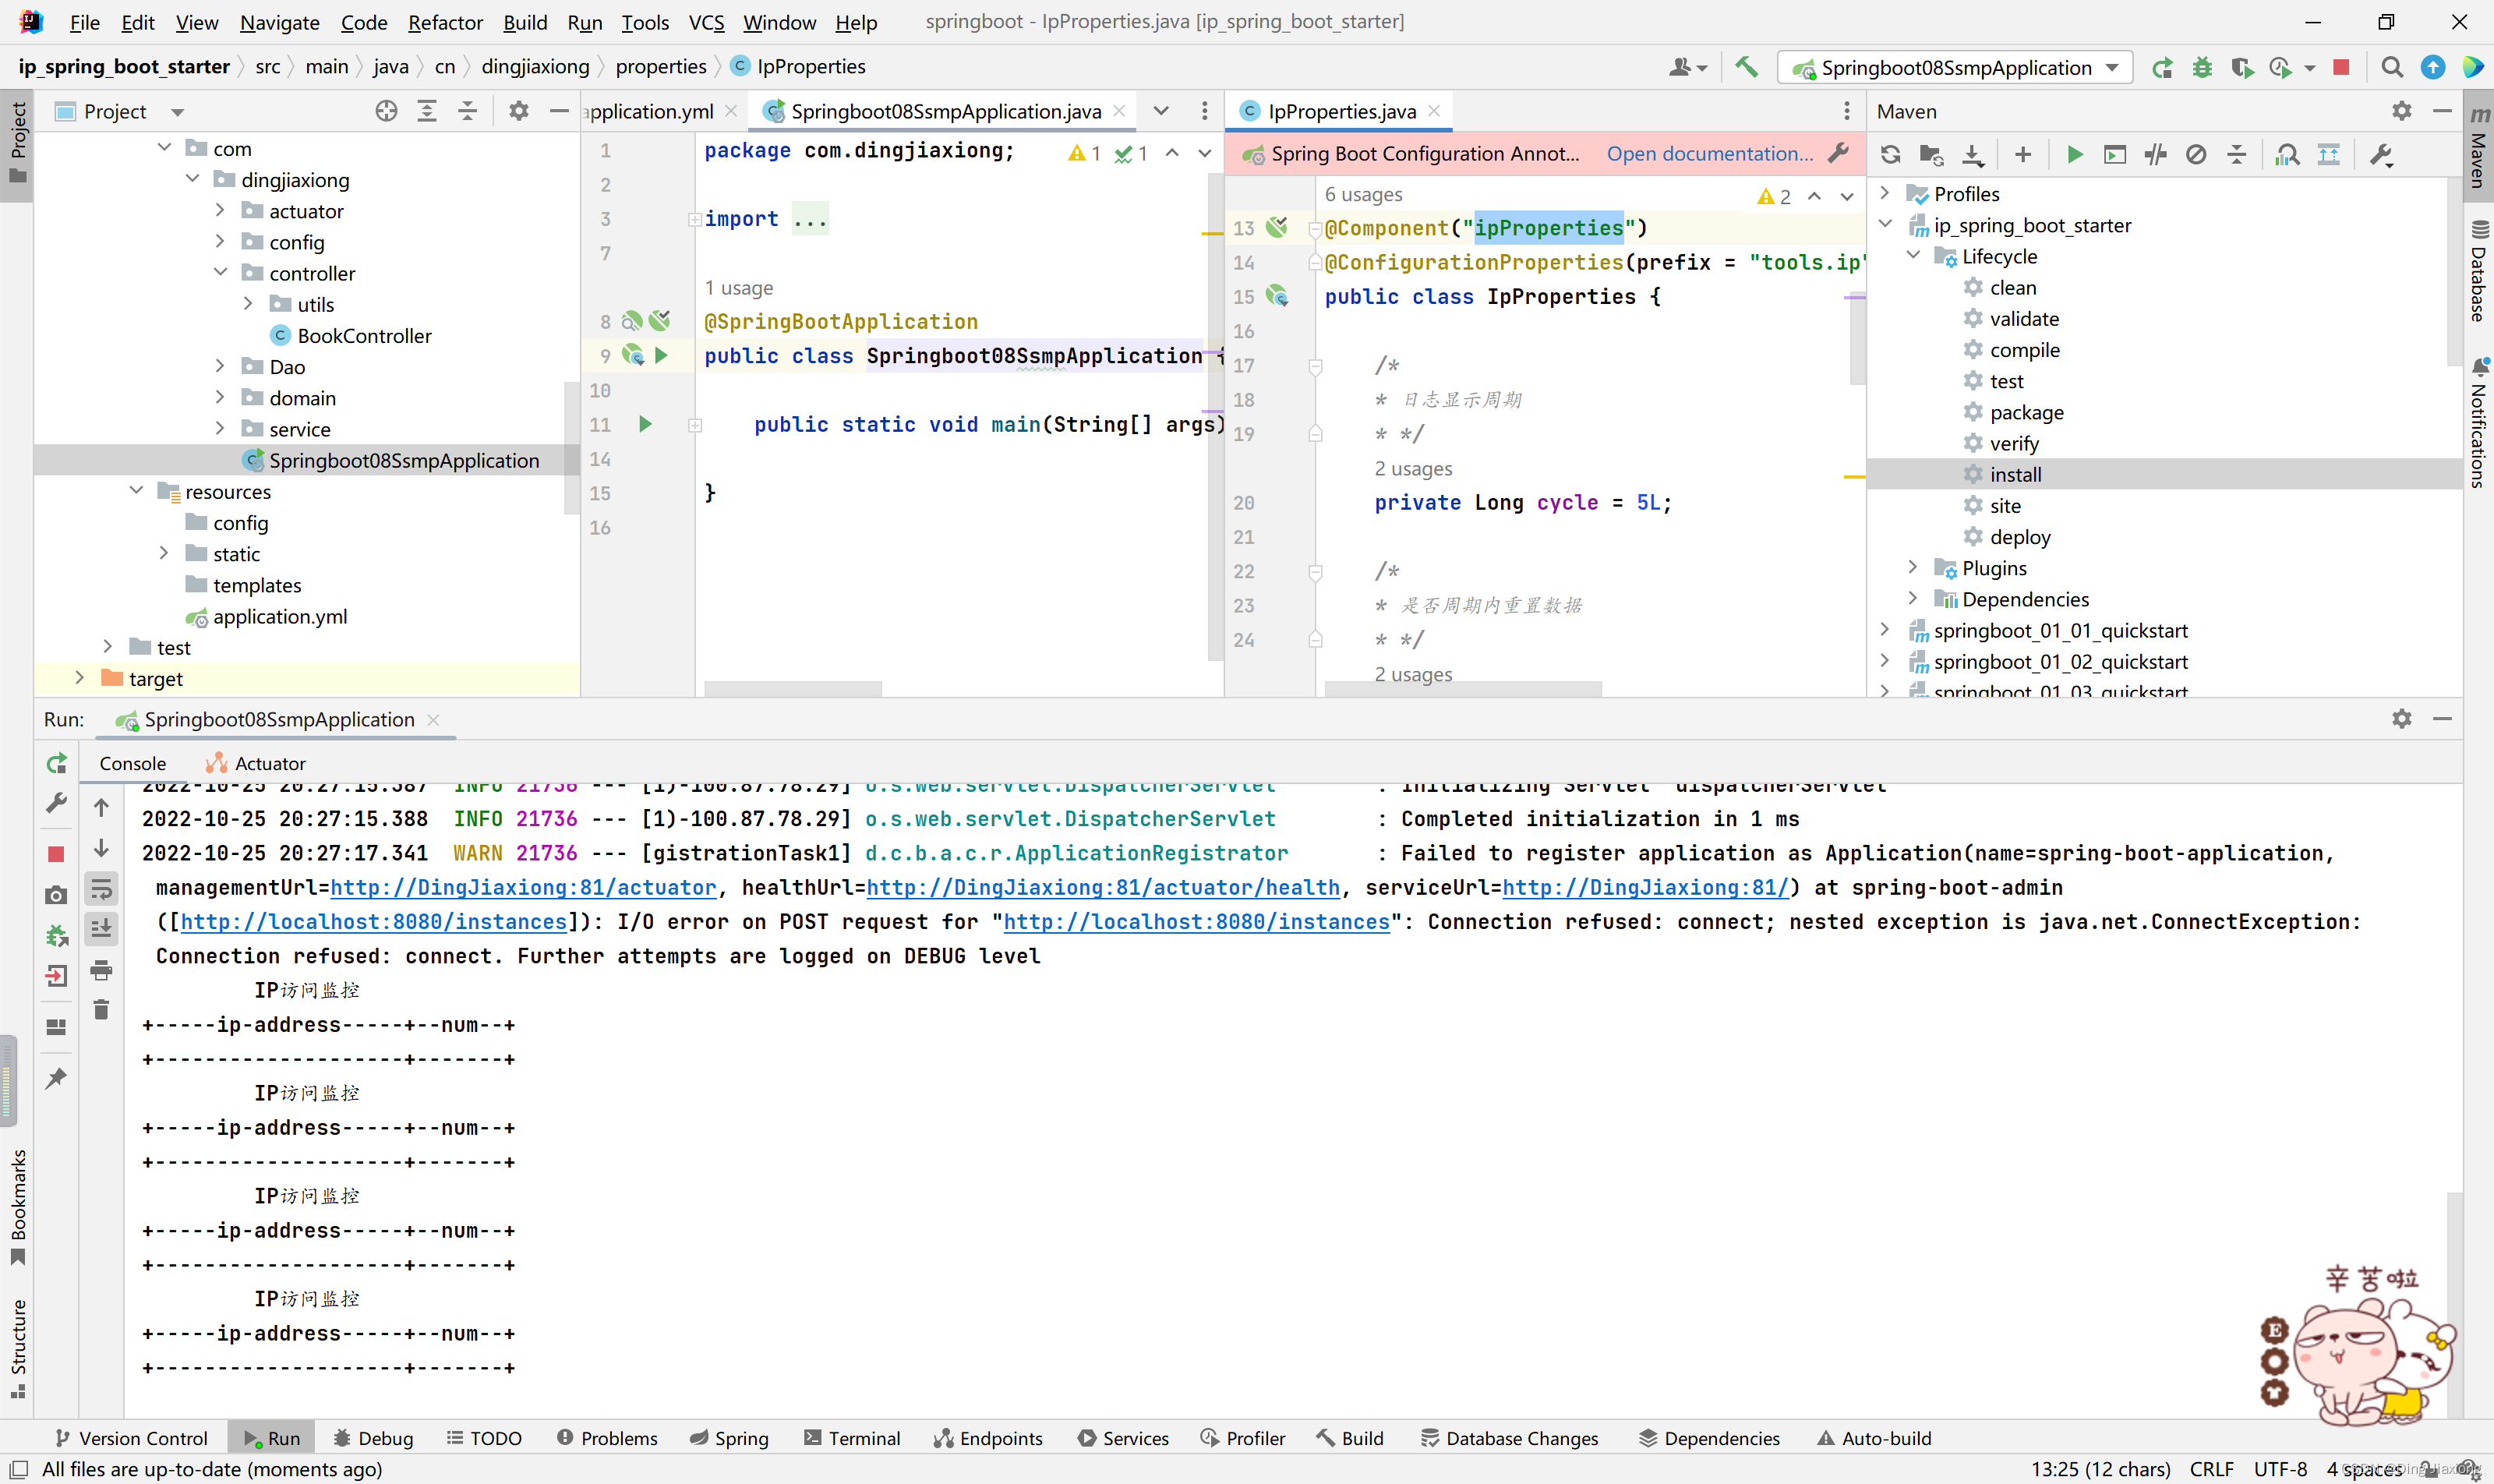Reload all Maven projects

(1890, 155)
